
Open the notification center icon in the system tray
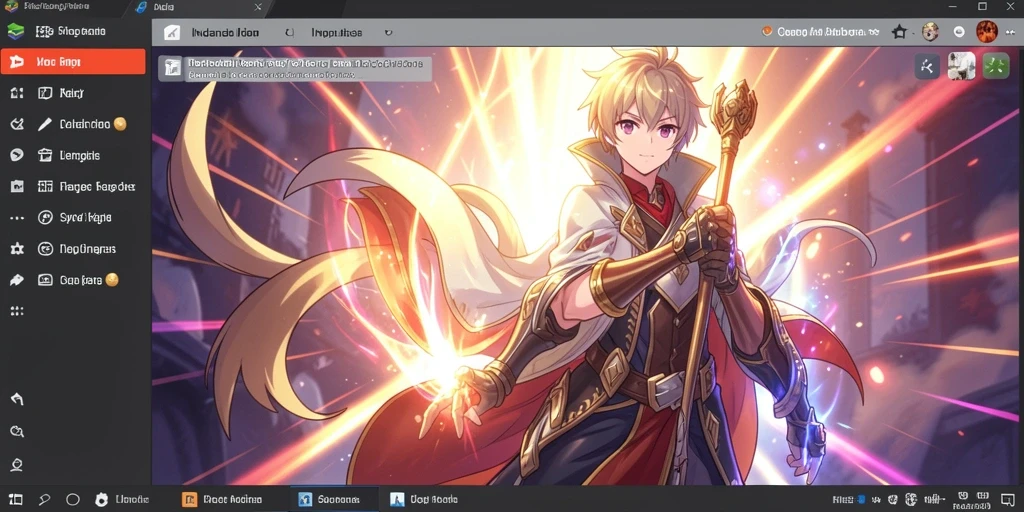coord(1010,500)
